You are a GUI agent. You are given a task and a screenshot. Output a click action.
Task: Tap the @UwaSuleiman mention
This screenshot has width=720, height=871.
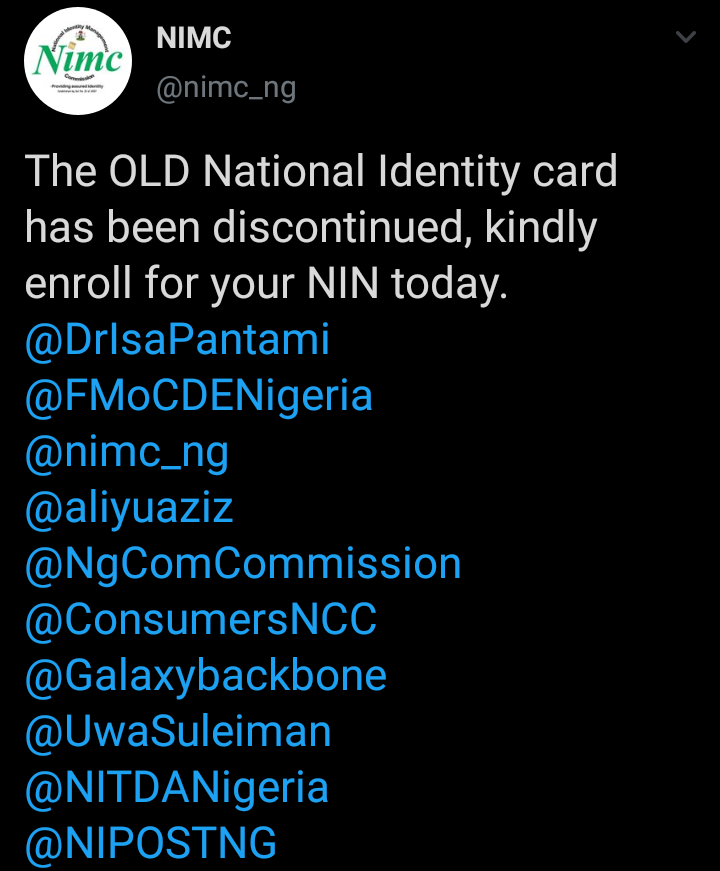tap(178, 732)
